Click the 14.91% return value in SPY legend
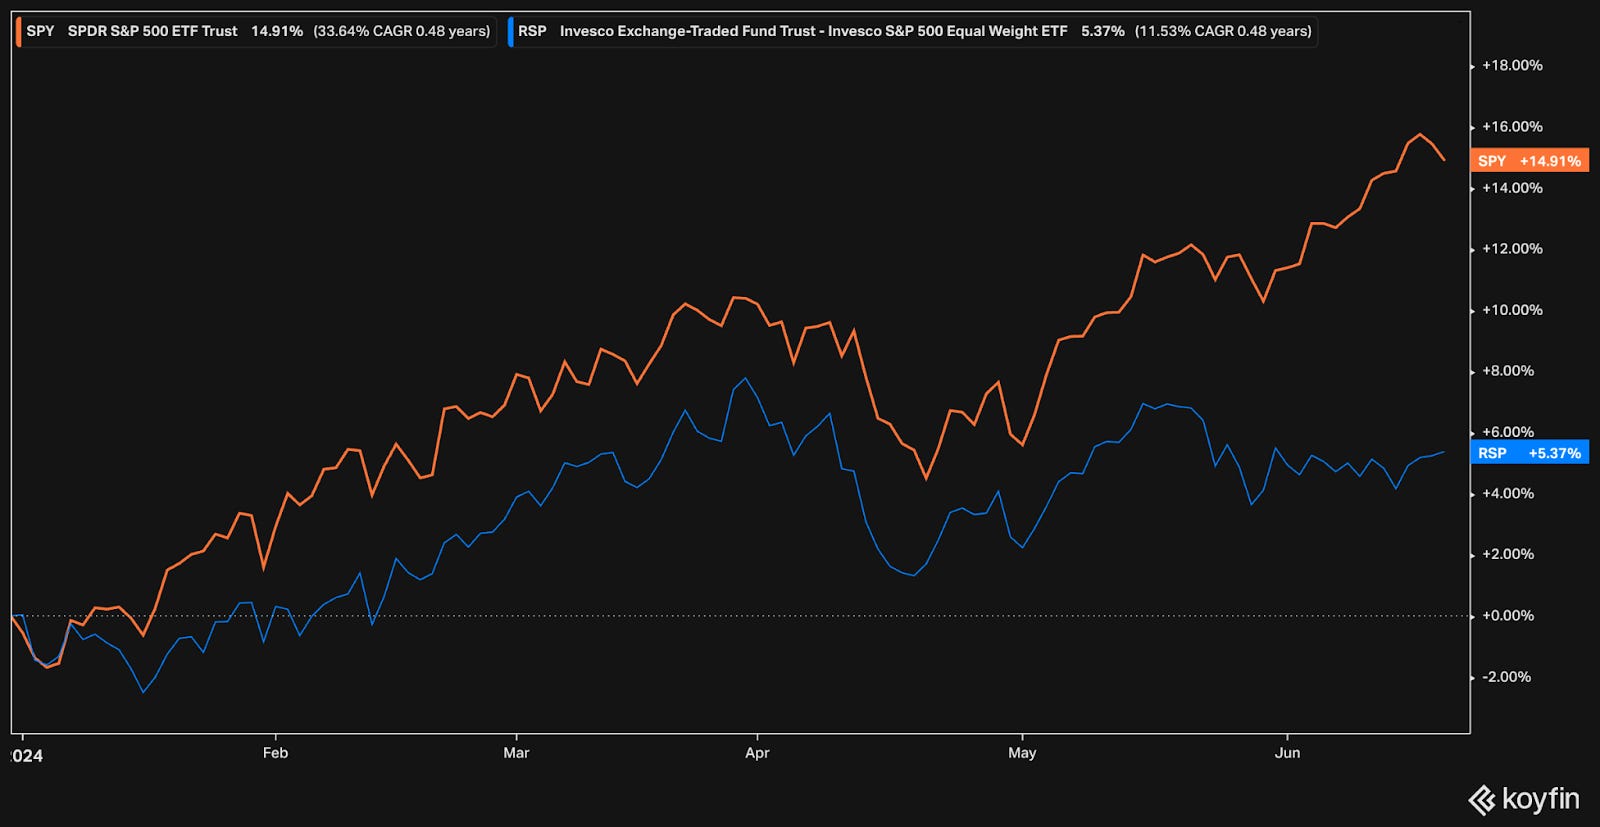Viewport: 1600px width, 827px height. 277,31
